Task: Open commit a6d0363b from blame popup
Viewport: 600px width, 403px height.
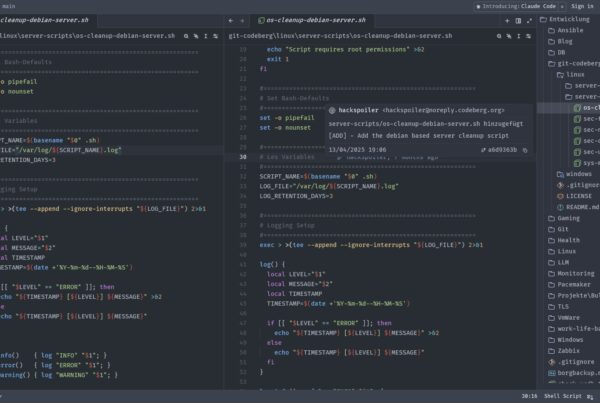Action: pyautogui.click(x=499, y=150)
